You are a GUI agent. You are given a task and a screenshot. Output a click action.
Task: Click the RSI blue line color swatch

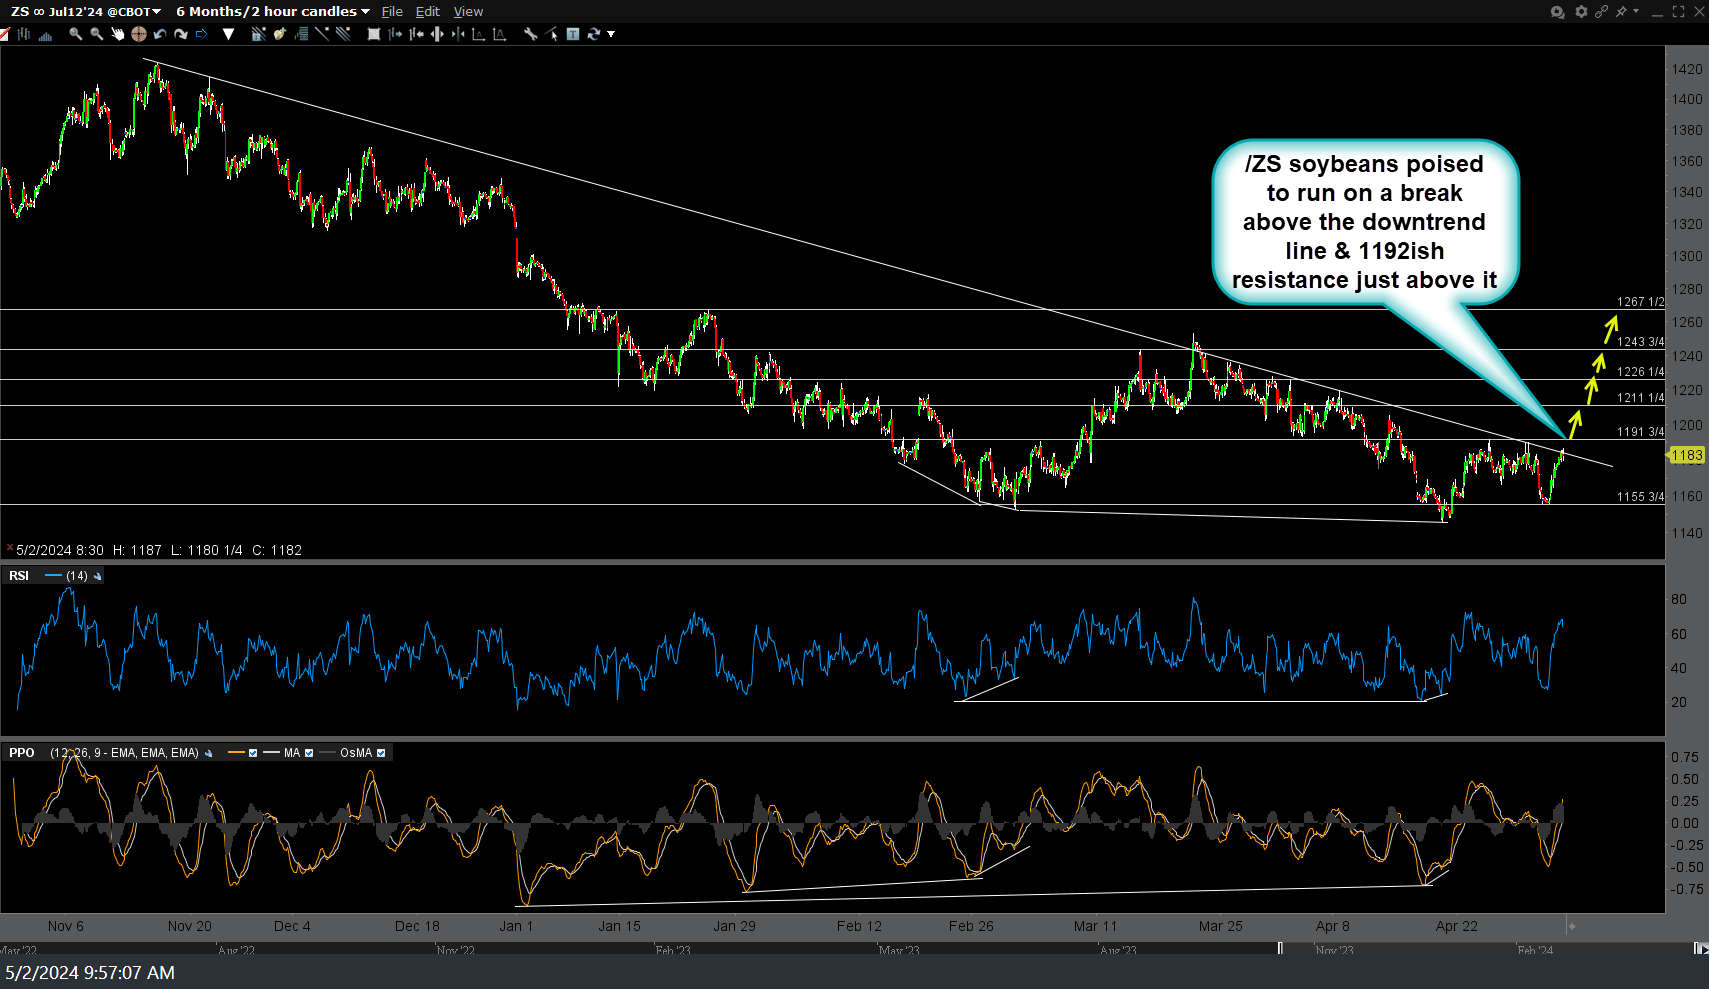pyautogui.click(x=53, y=576)
